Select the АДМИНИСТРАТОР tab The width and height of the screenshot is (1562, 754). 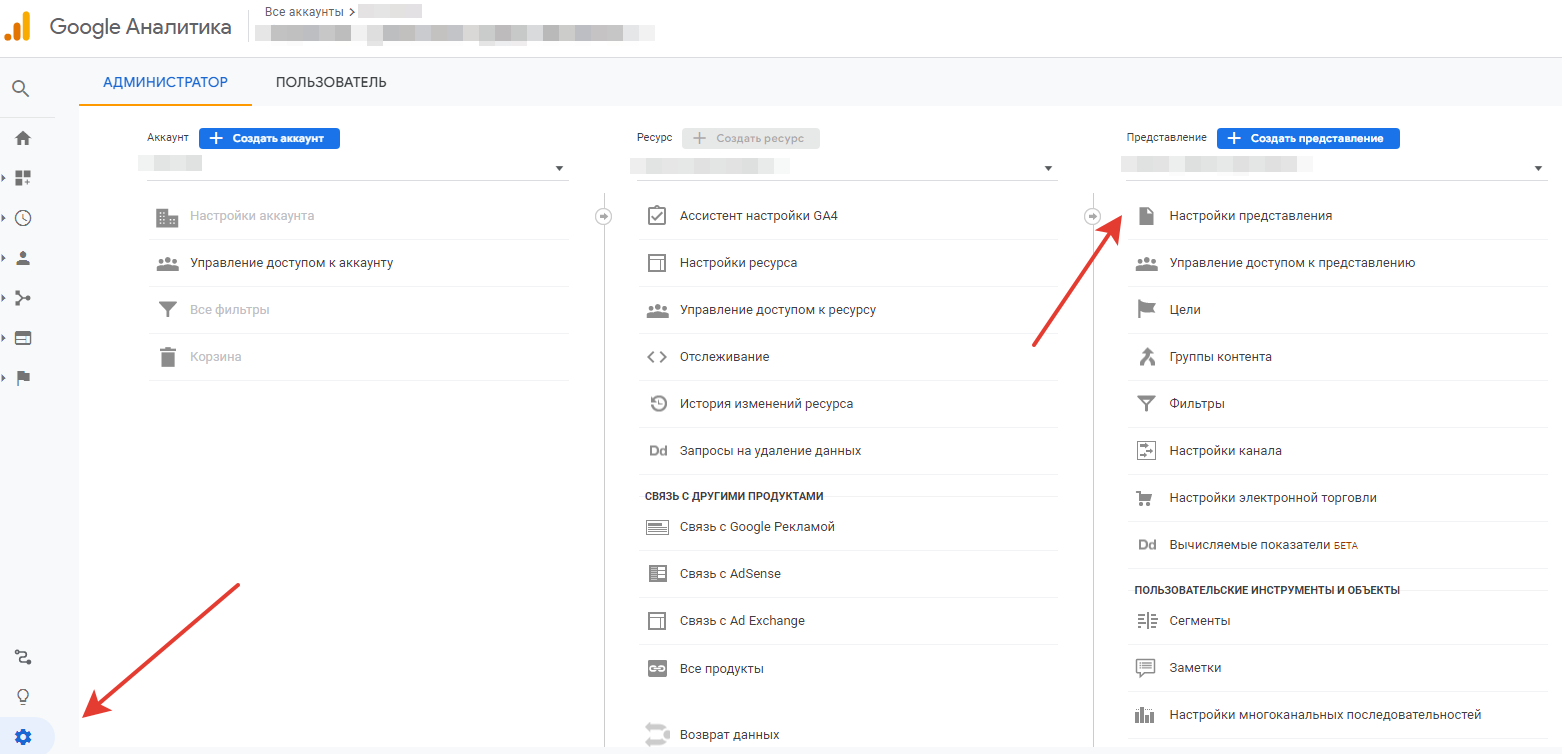point(165,82)
